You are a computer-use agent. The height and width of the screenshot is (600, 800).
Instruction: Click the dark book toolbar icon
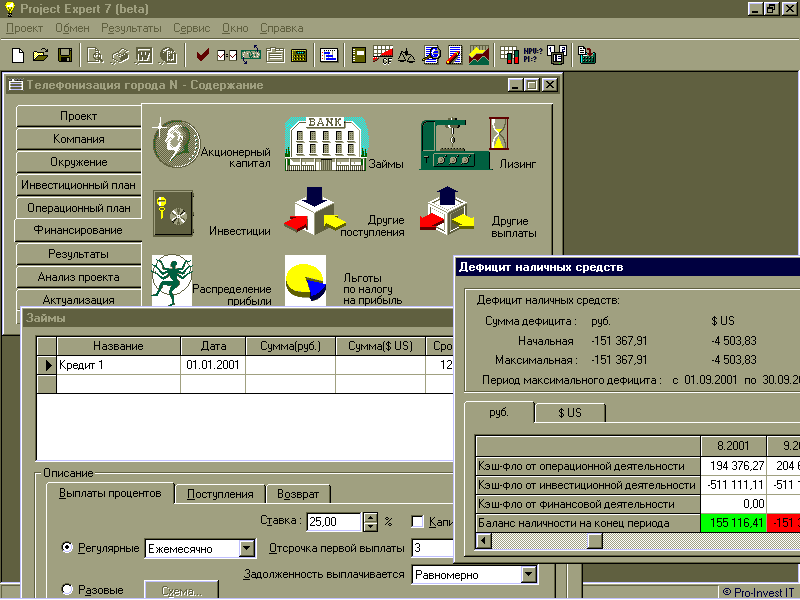point(359,55)
